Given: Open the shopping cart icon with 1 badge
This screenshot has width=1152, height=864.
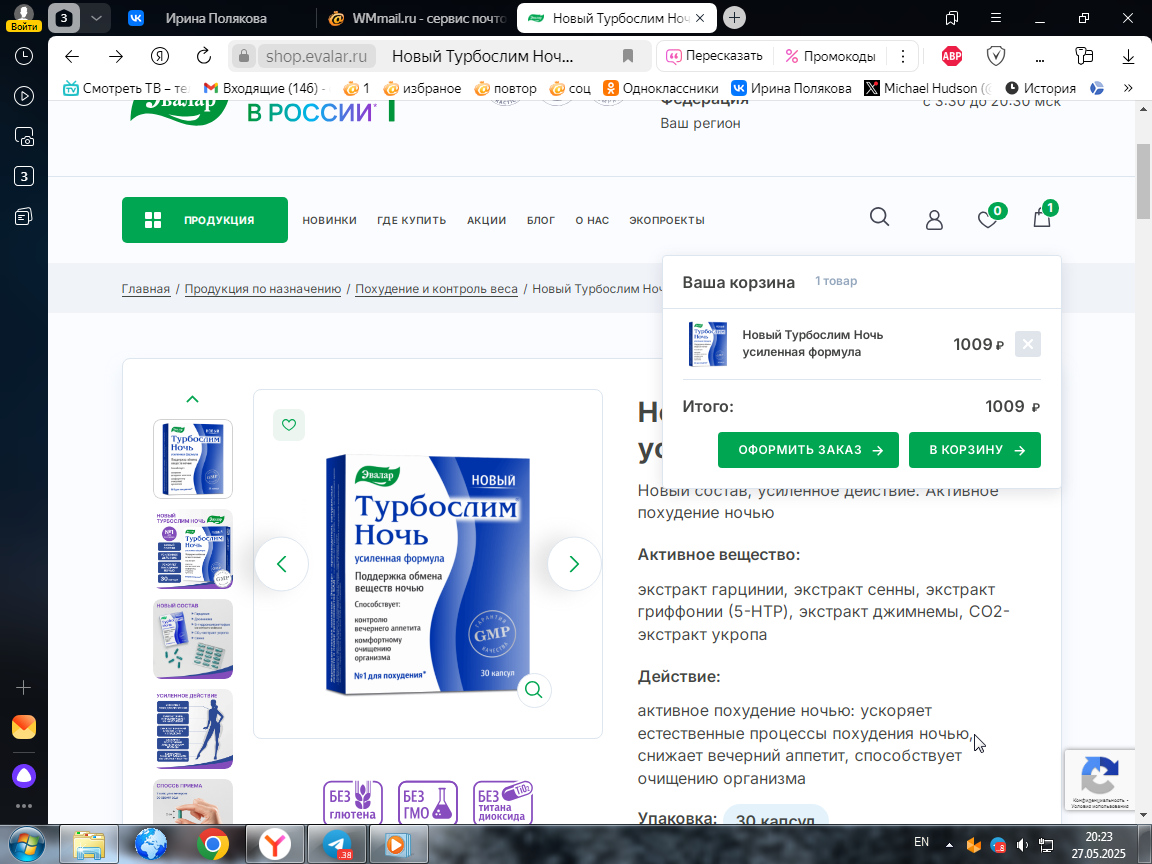Looking at the screenshot, I should click(1043, 216).
